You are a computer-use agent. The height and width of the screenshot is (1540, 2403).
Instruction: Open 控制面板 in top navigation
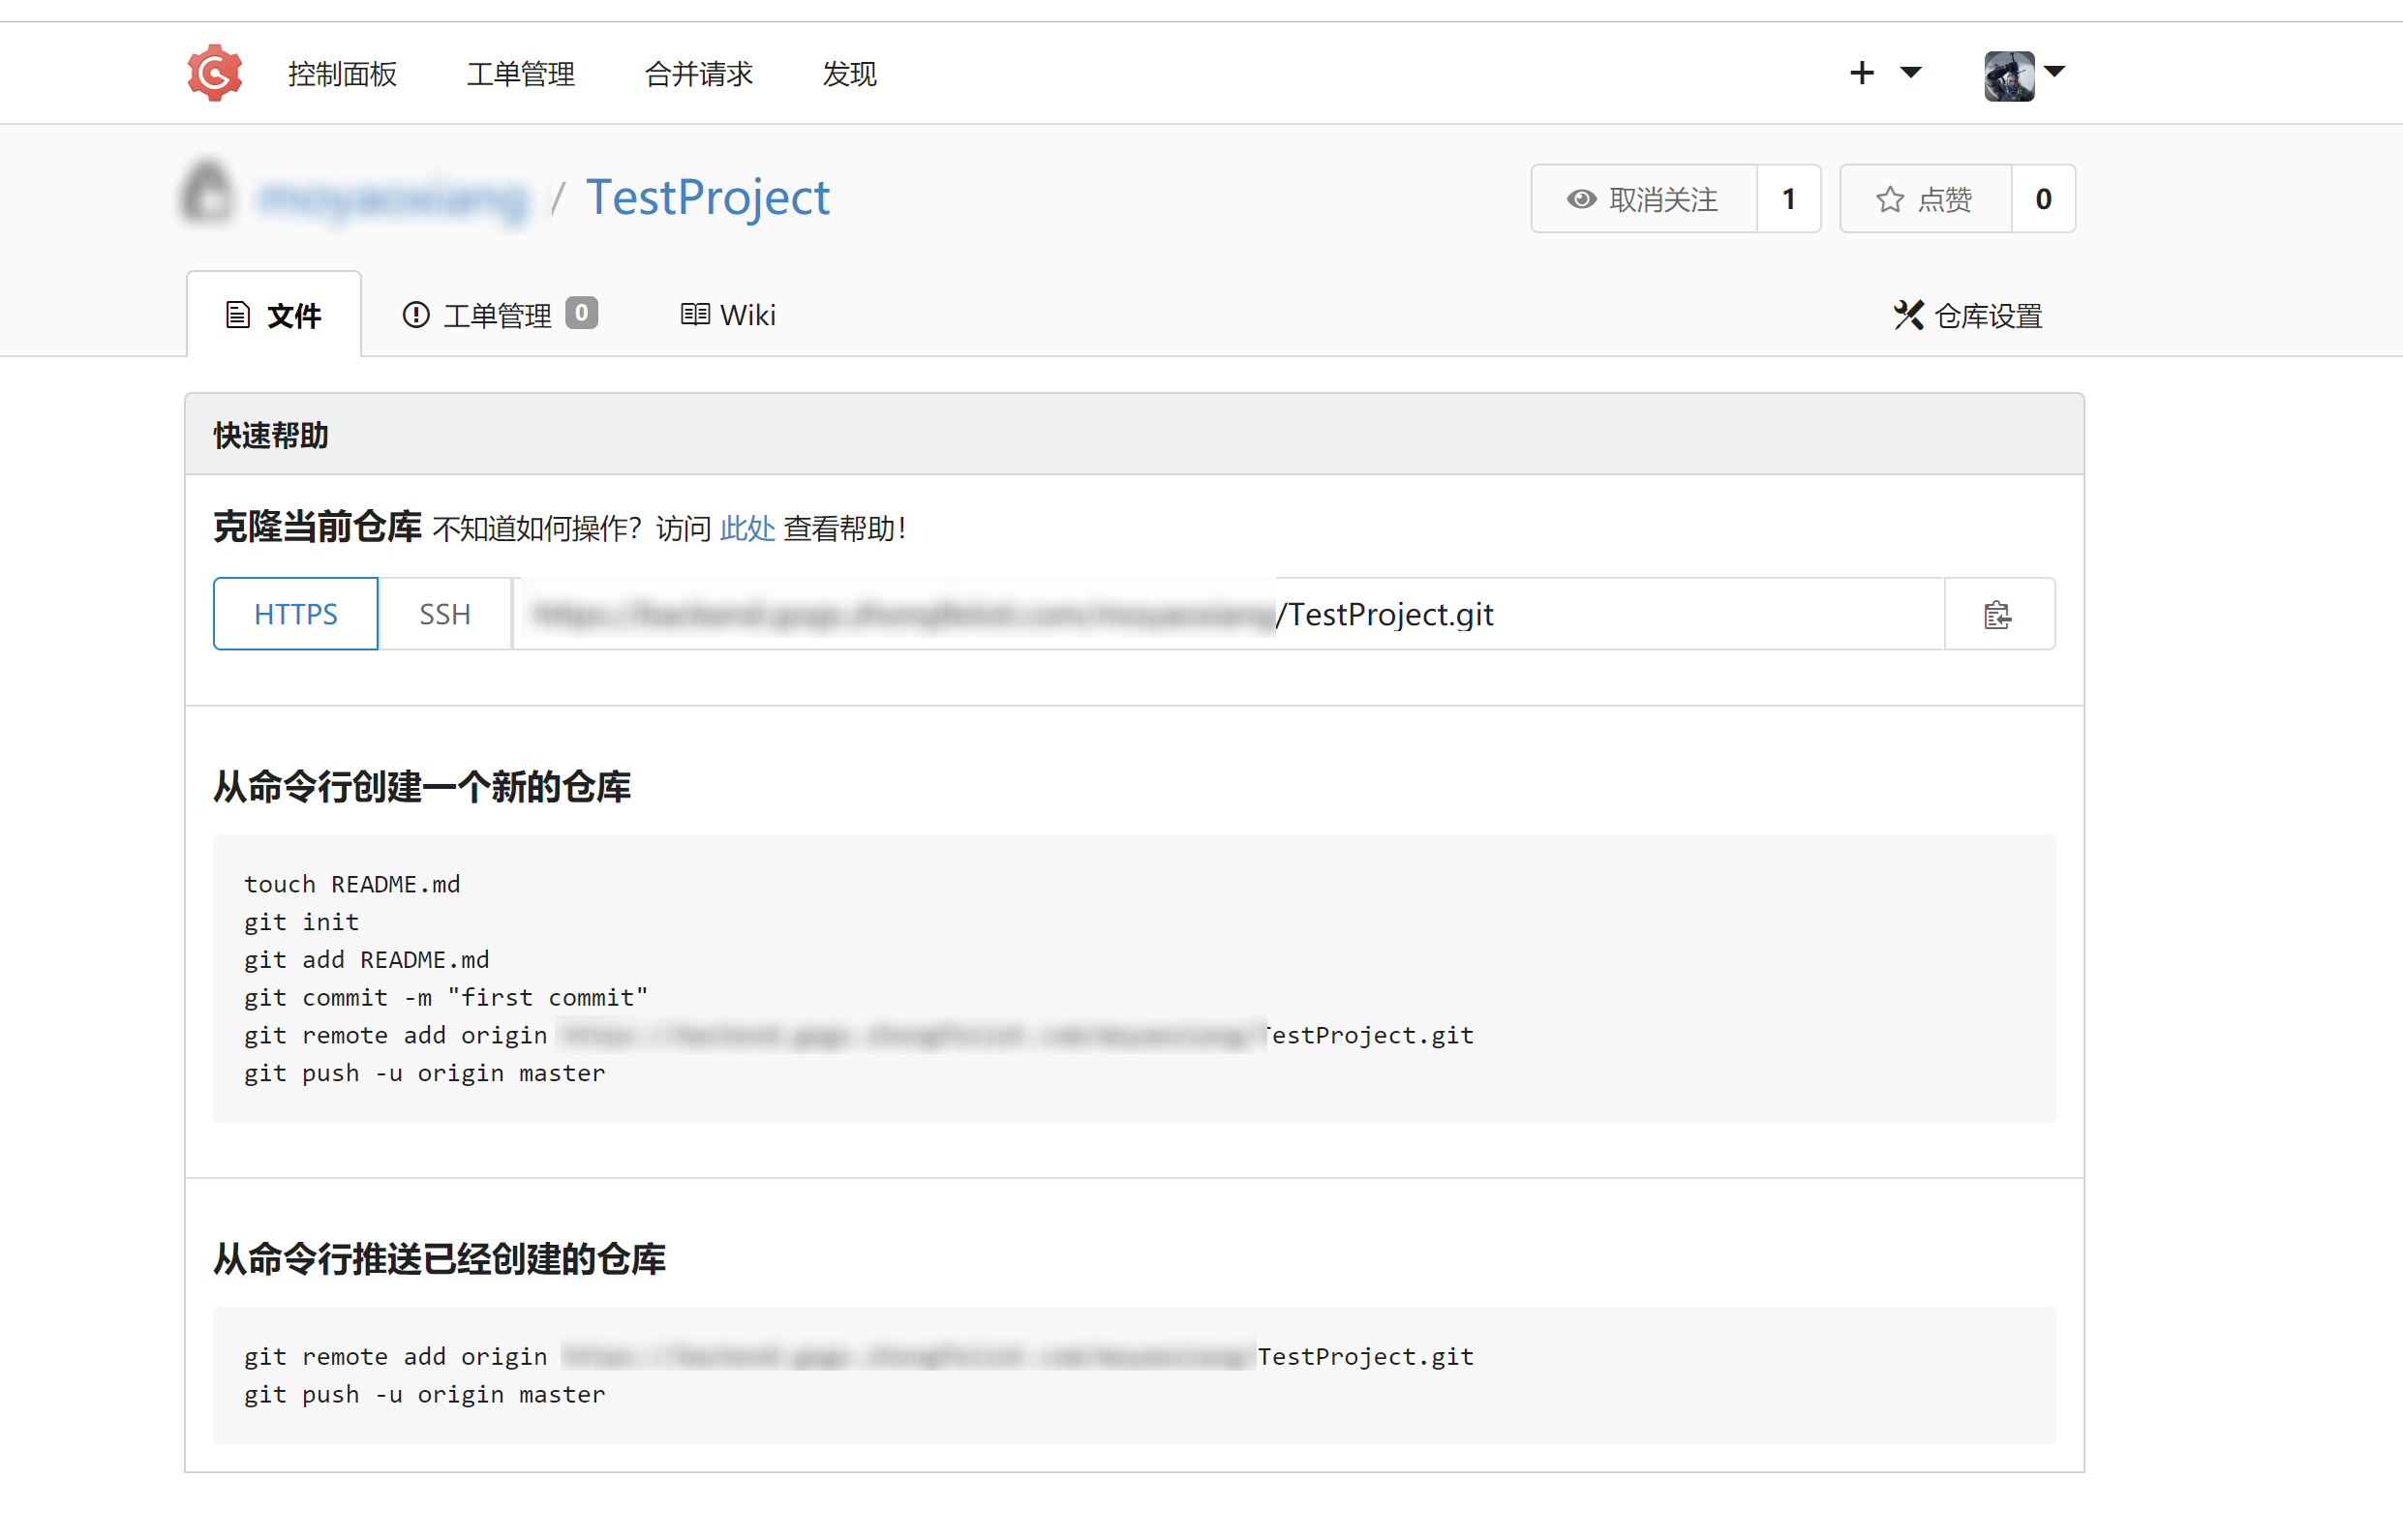[342, 74]
